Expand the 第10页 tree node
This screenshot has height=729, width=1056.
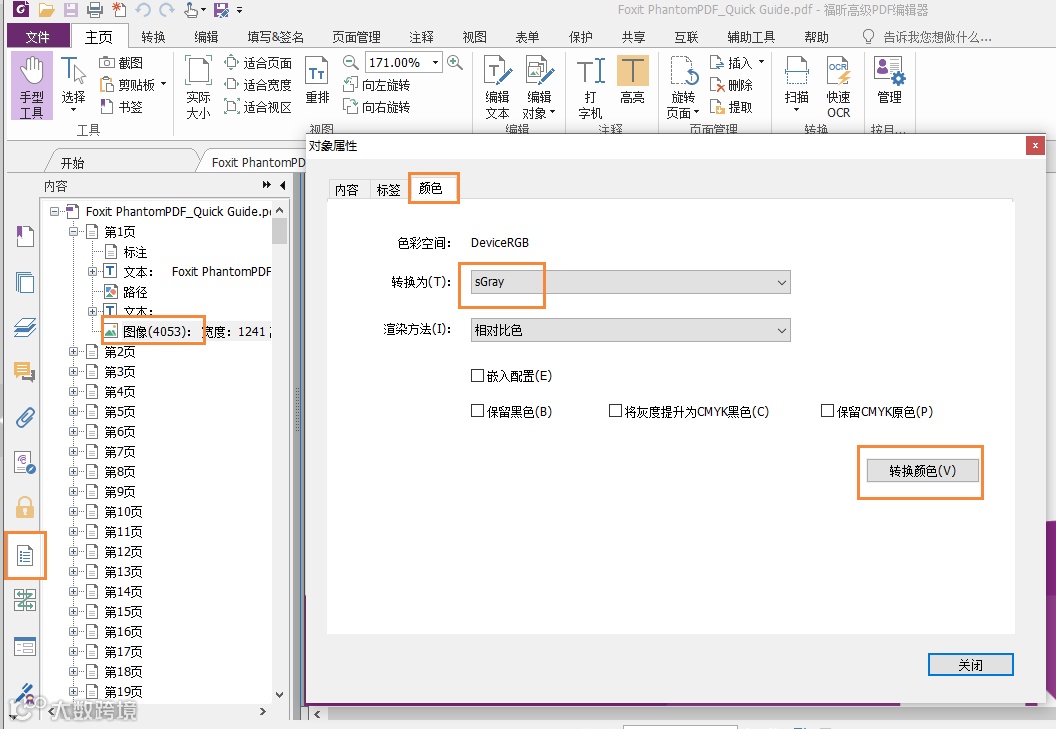coord(73,511)
